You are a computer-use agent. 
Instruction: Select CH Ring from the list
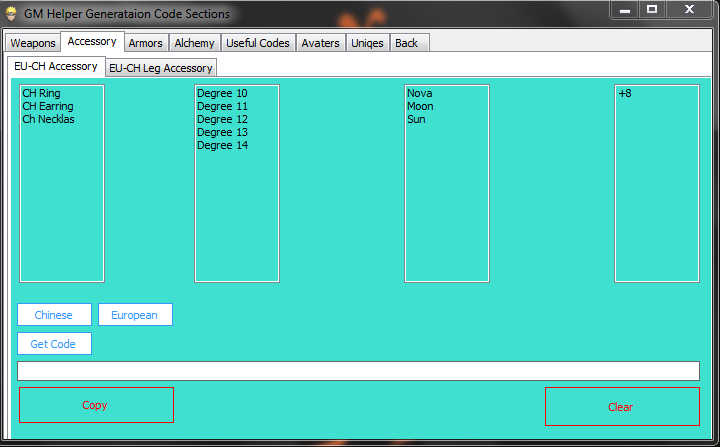[x=41, y=94]
